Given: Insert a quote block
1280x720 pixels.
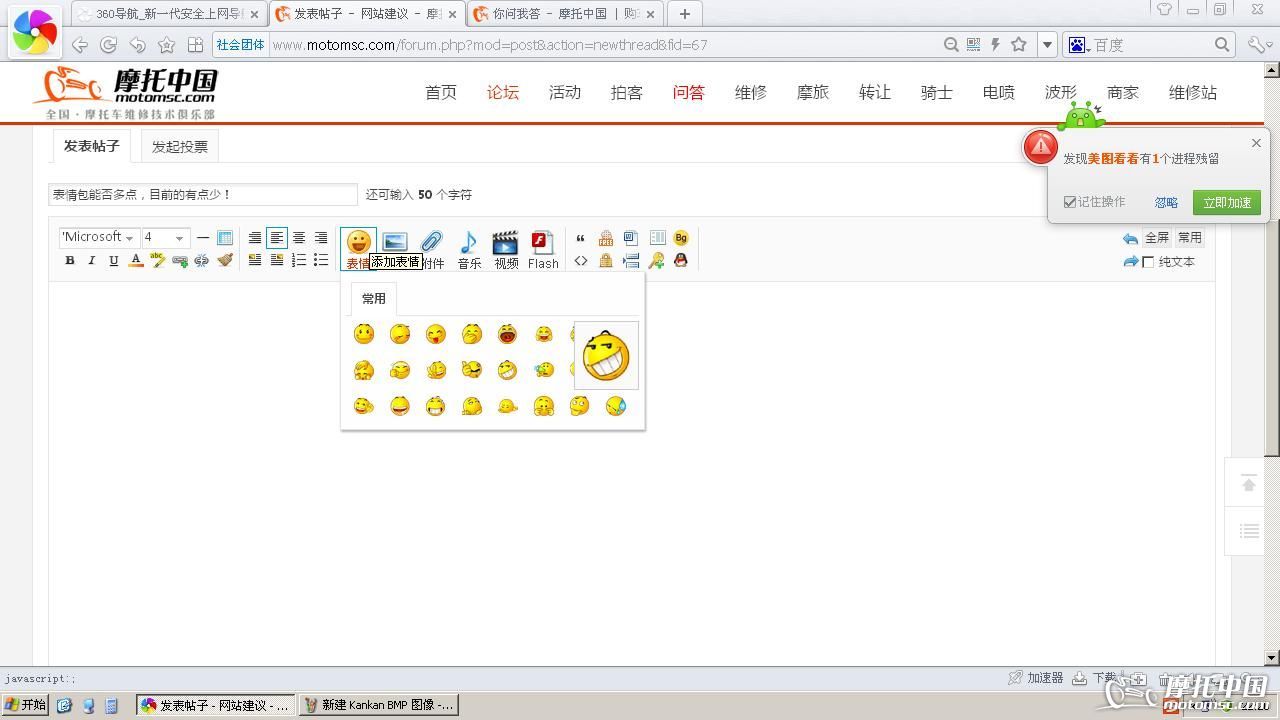Looking at the screenshot, I should (x=581, y=238).
